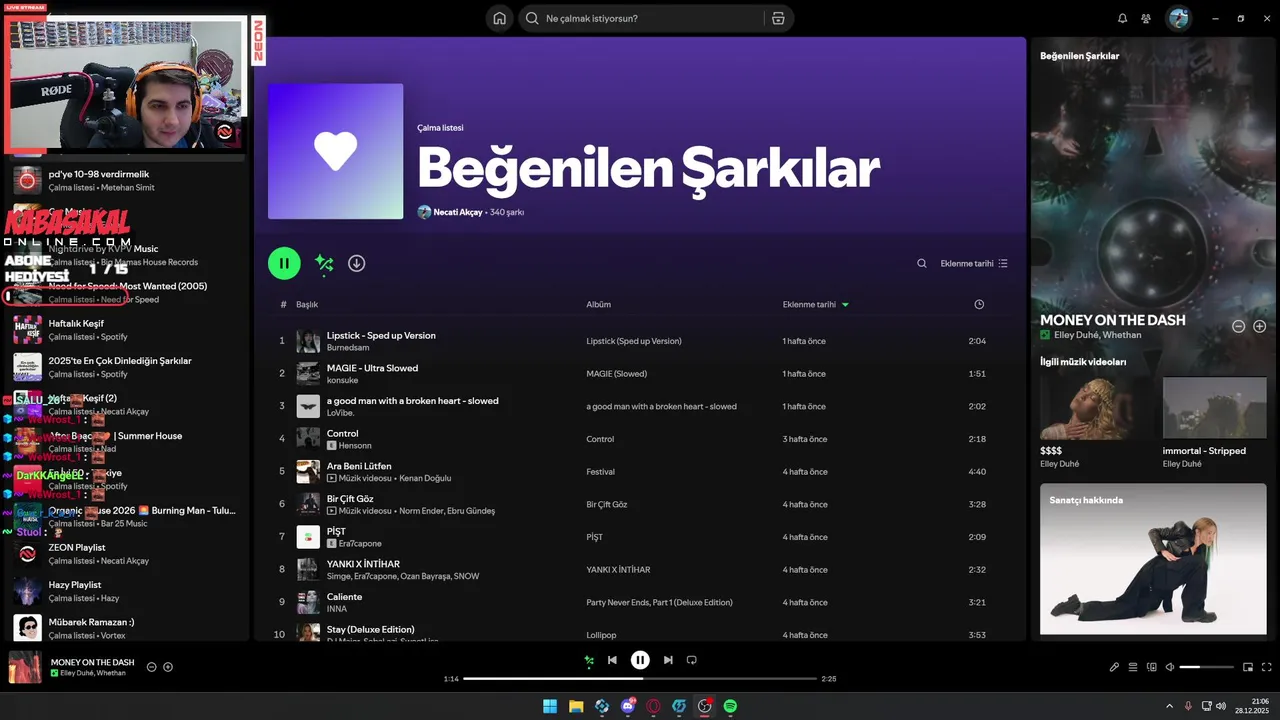Viewport: 1280px width, 720px height.
Task: Pause playback in the bottom player bar
Action: click(640, 660)
